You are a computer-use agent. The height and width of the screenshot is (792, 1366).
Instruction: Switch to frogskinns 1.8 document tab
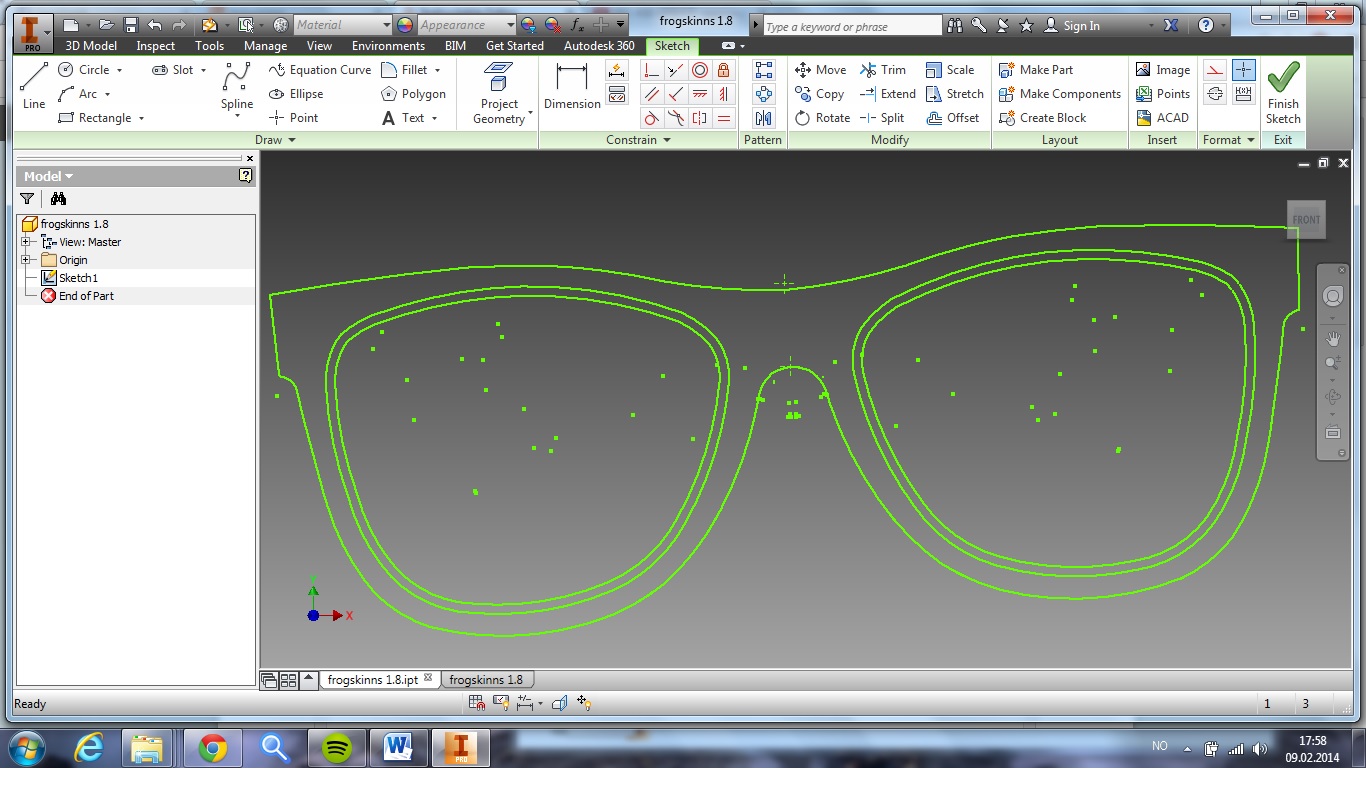(486, 680)
